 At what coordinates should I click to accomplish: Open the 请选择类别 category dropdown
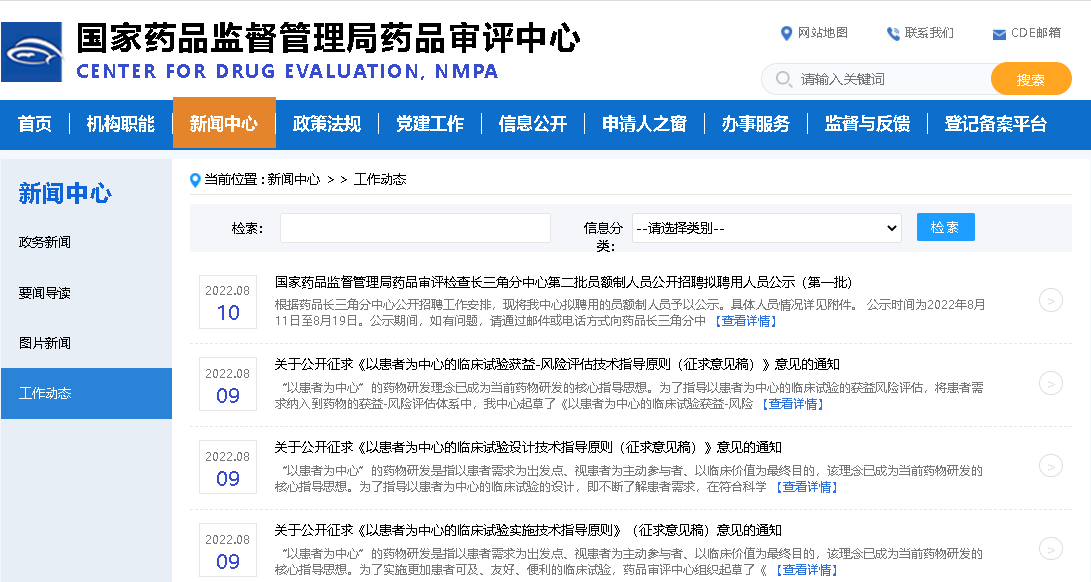tap(767, 228)
